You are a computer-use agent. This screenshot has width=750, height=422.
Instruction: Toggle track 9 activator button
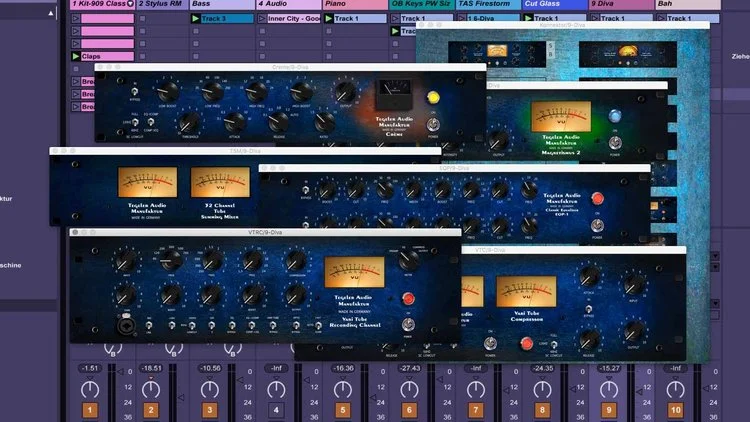[x=608, y=410]
